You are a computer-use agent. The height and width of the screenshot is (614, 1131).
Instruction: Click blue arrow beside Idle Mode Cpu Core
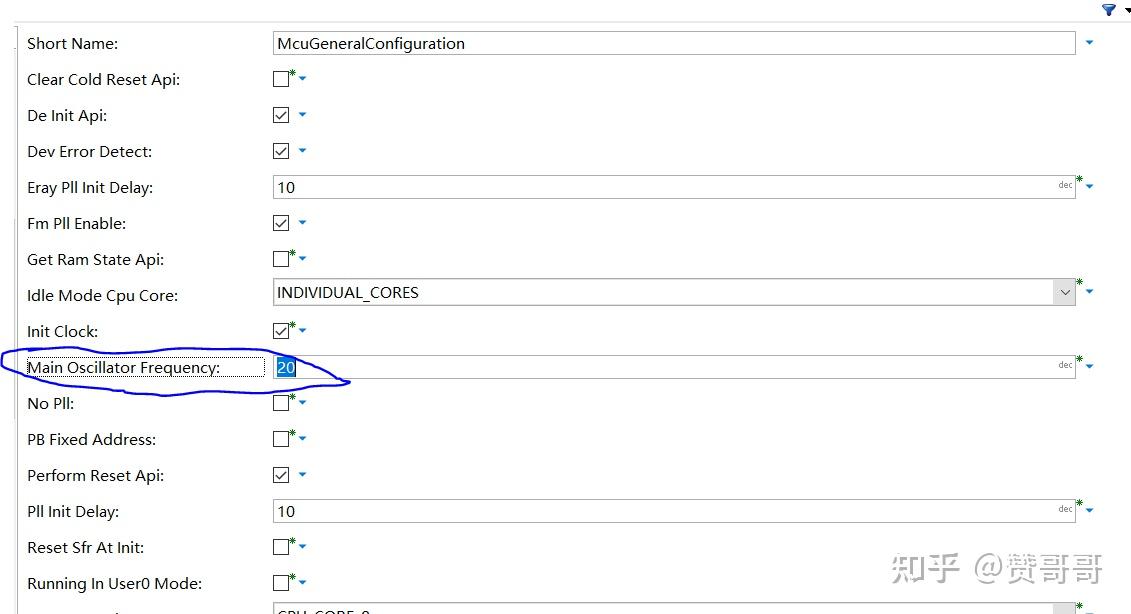pyautogui.click(x=1089, y=293)
